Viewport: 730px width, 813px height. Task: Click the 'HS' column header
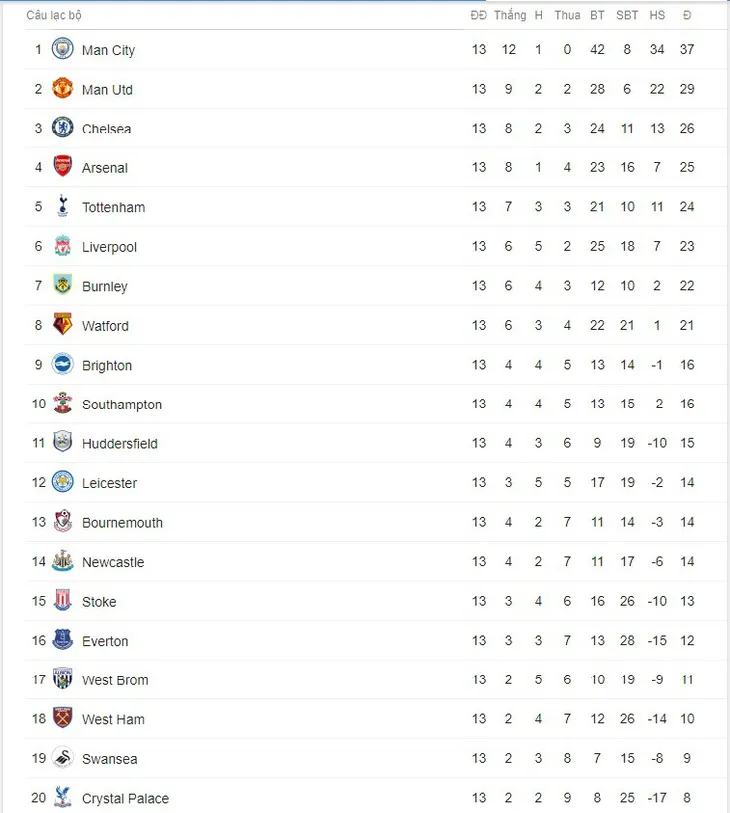(x=657, y=15)
